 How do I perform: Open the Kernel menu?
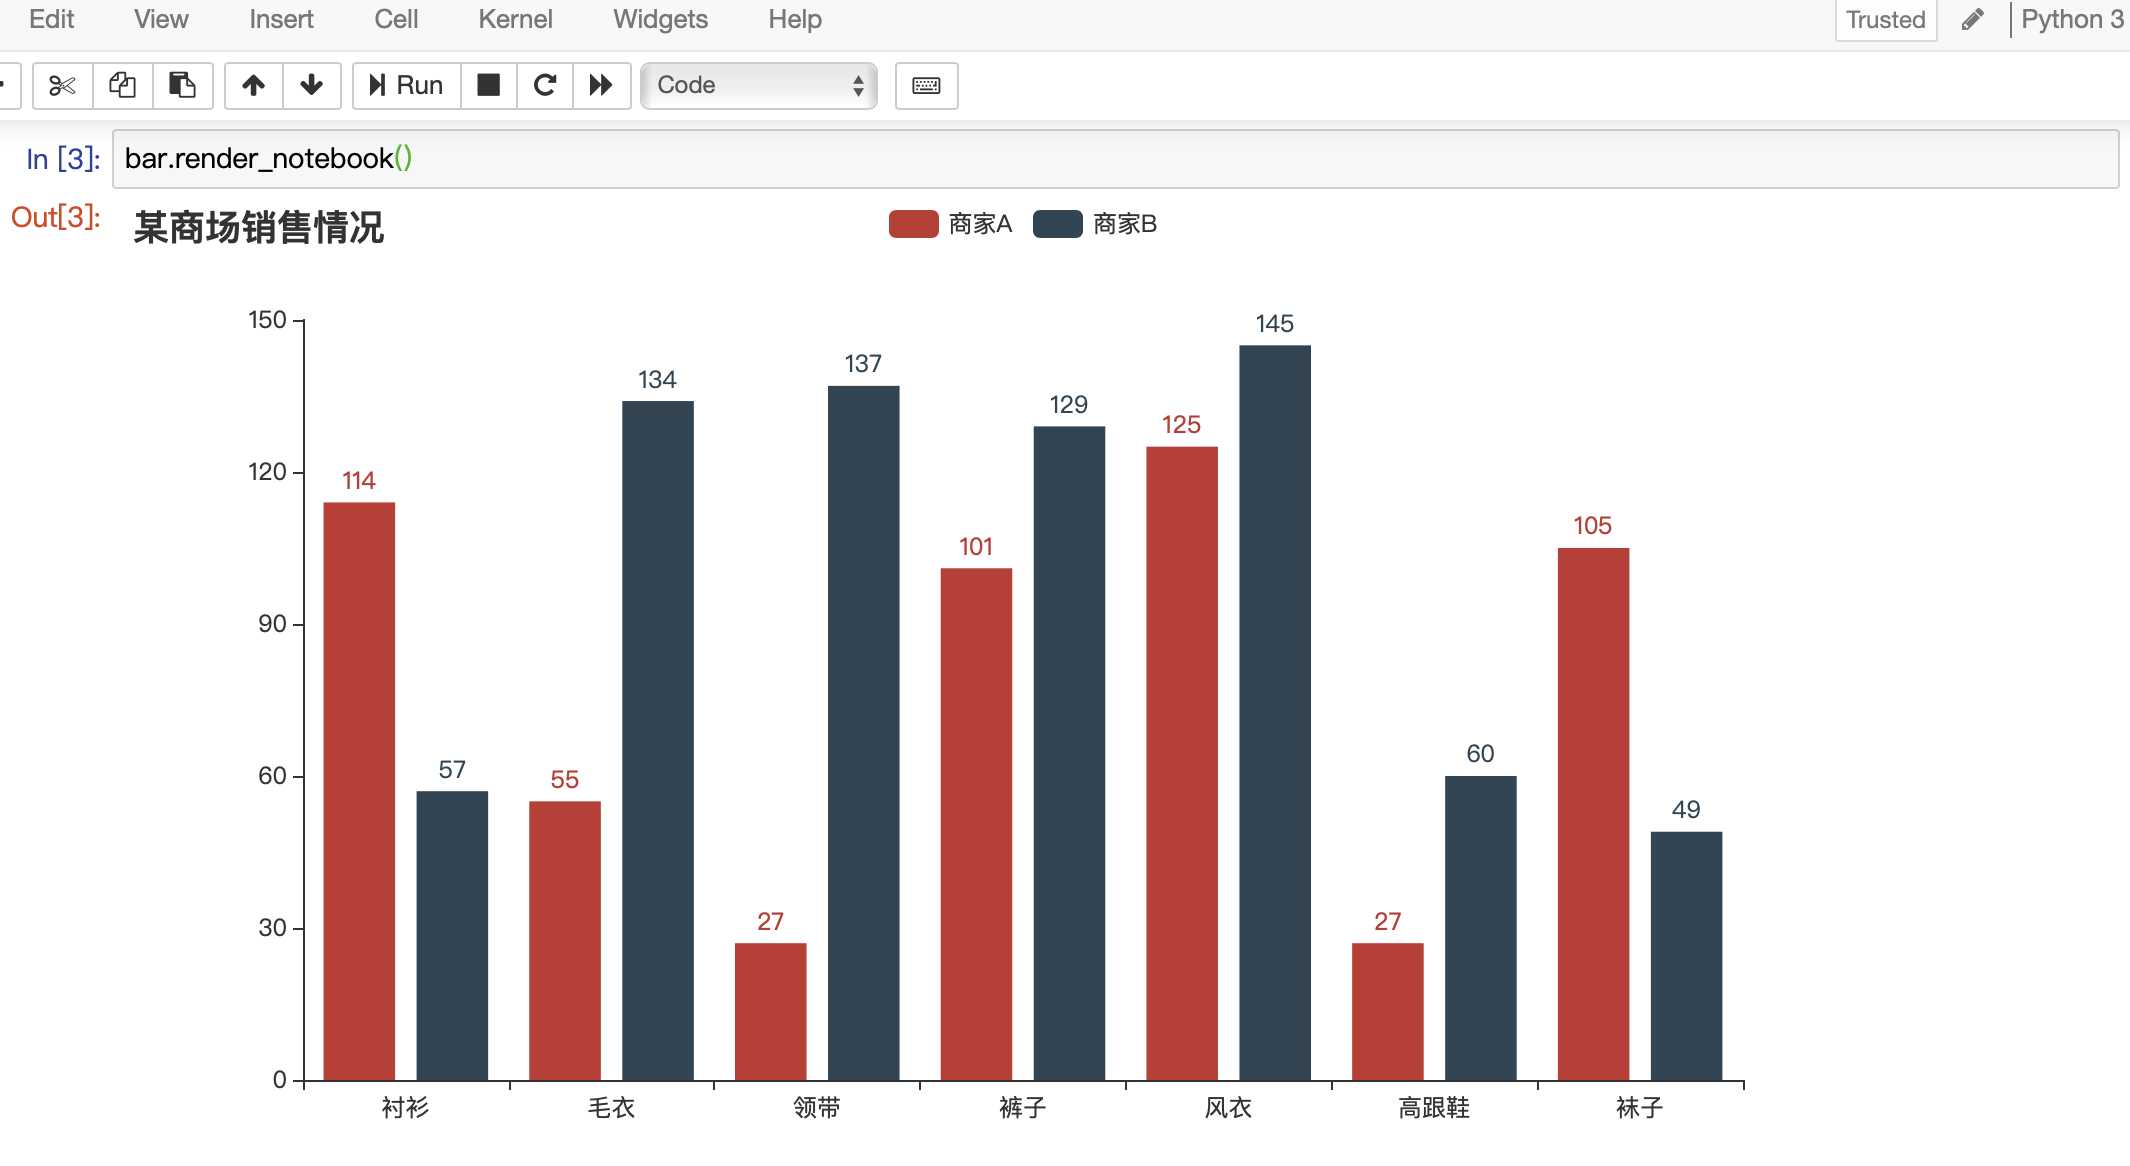[515, 19]
